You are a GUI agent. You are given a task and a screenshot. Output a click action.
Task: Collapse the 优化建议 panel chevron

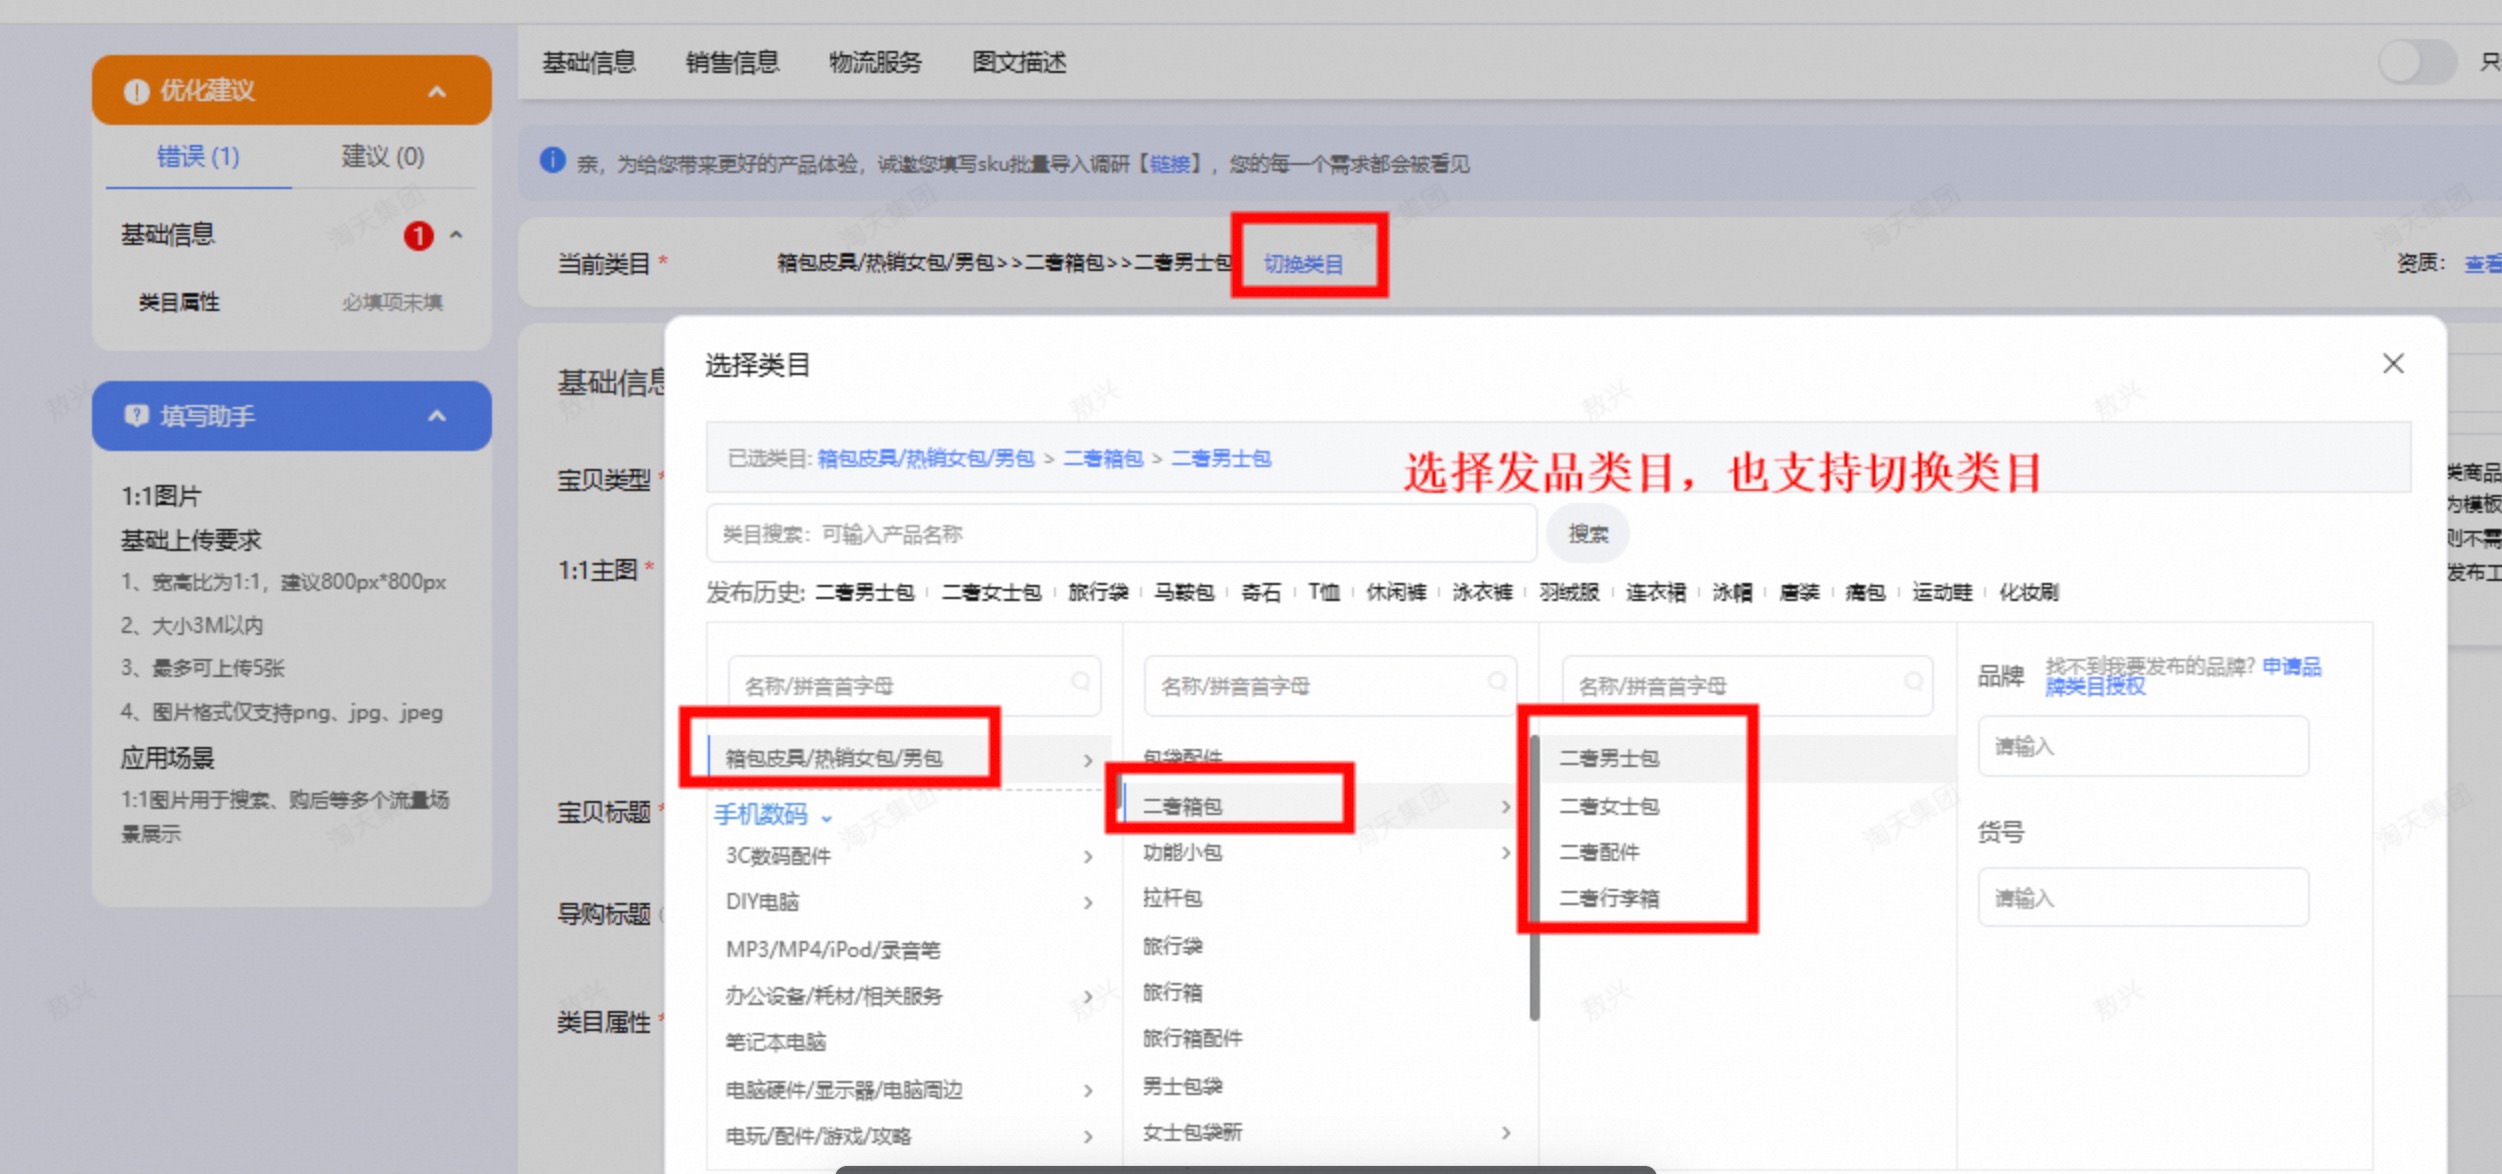[x=437, y=92]
